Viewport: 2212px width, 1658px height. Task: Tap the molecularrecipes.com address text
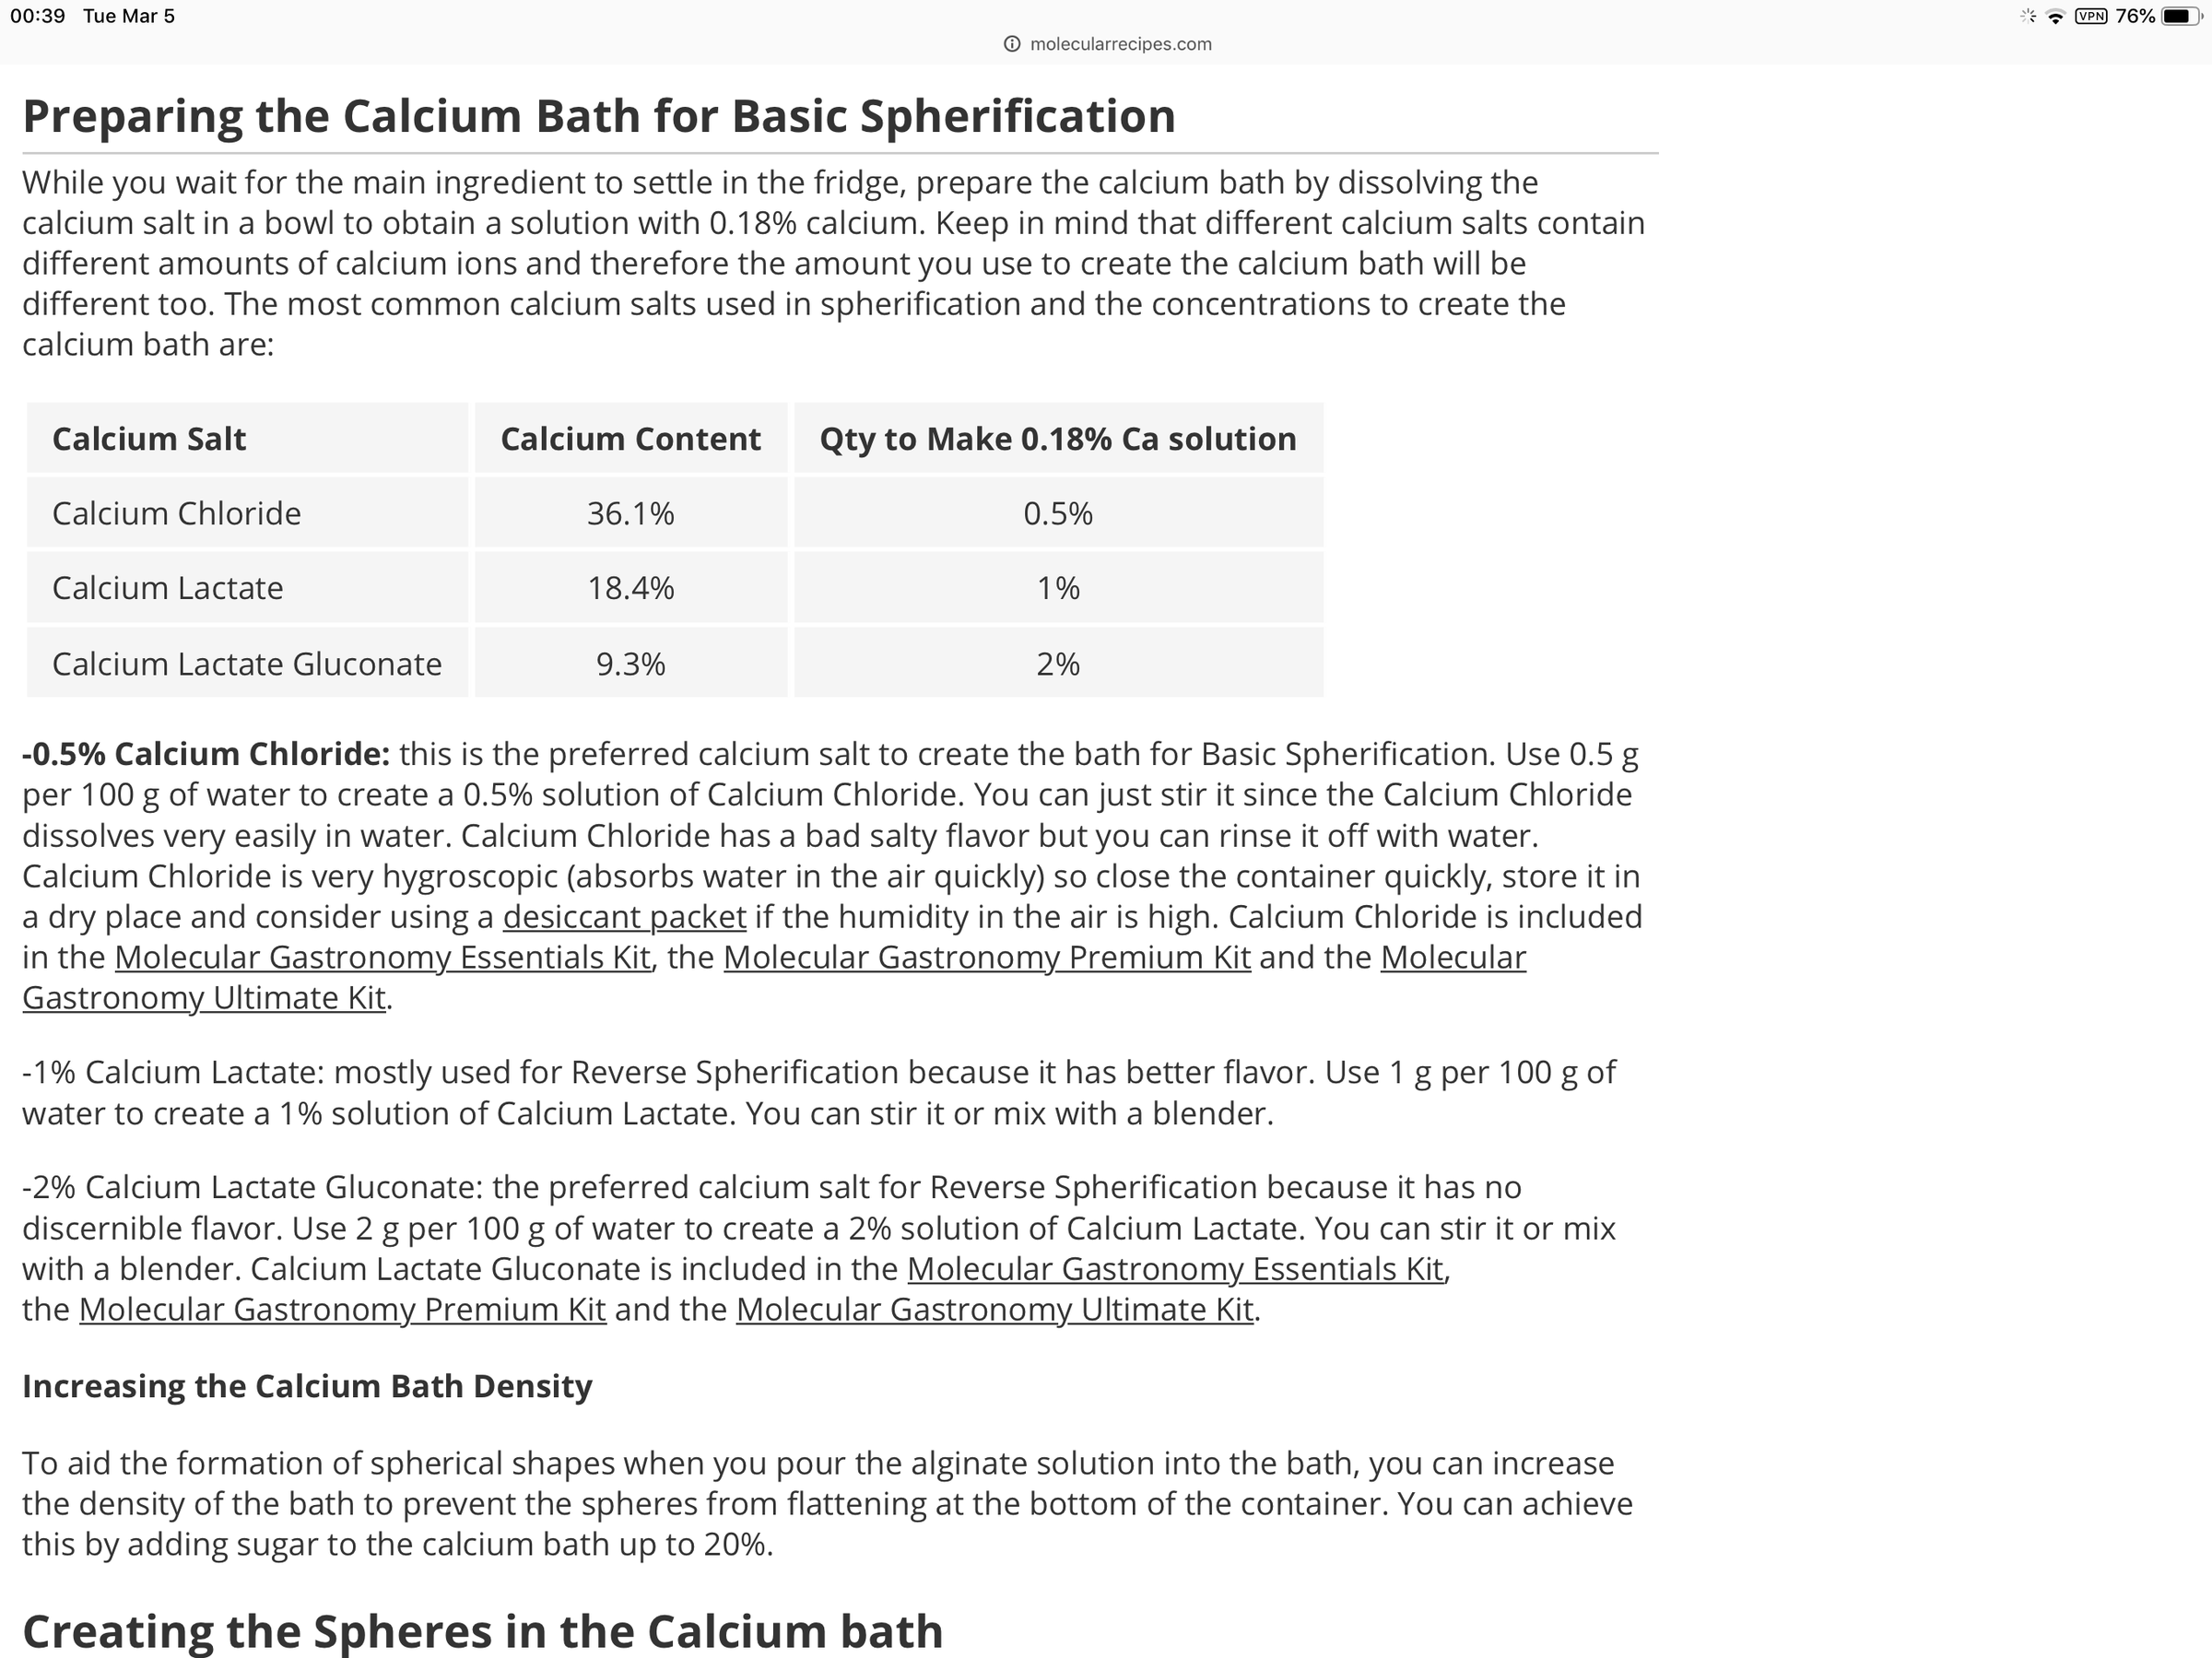click(x=1120, y=44)
